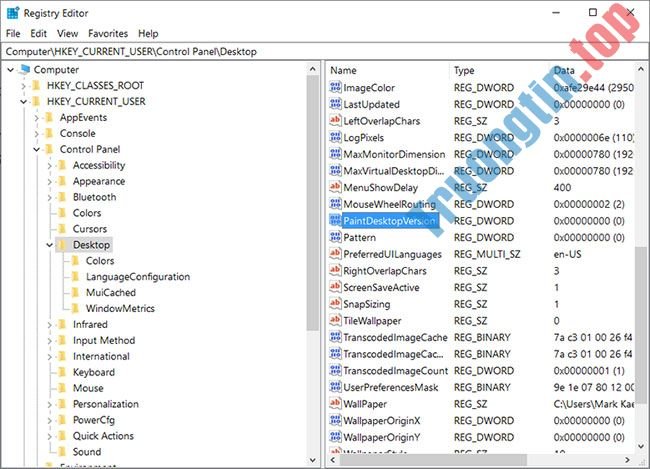The width and height of the screenshot is (650, 469).
Task: Click the Personalization folder icon
Action: point(63,404)
